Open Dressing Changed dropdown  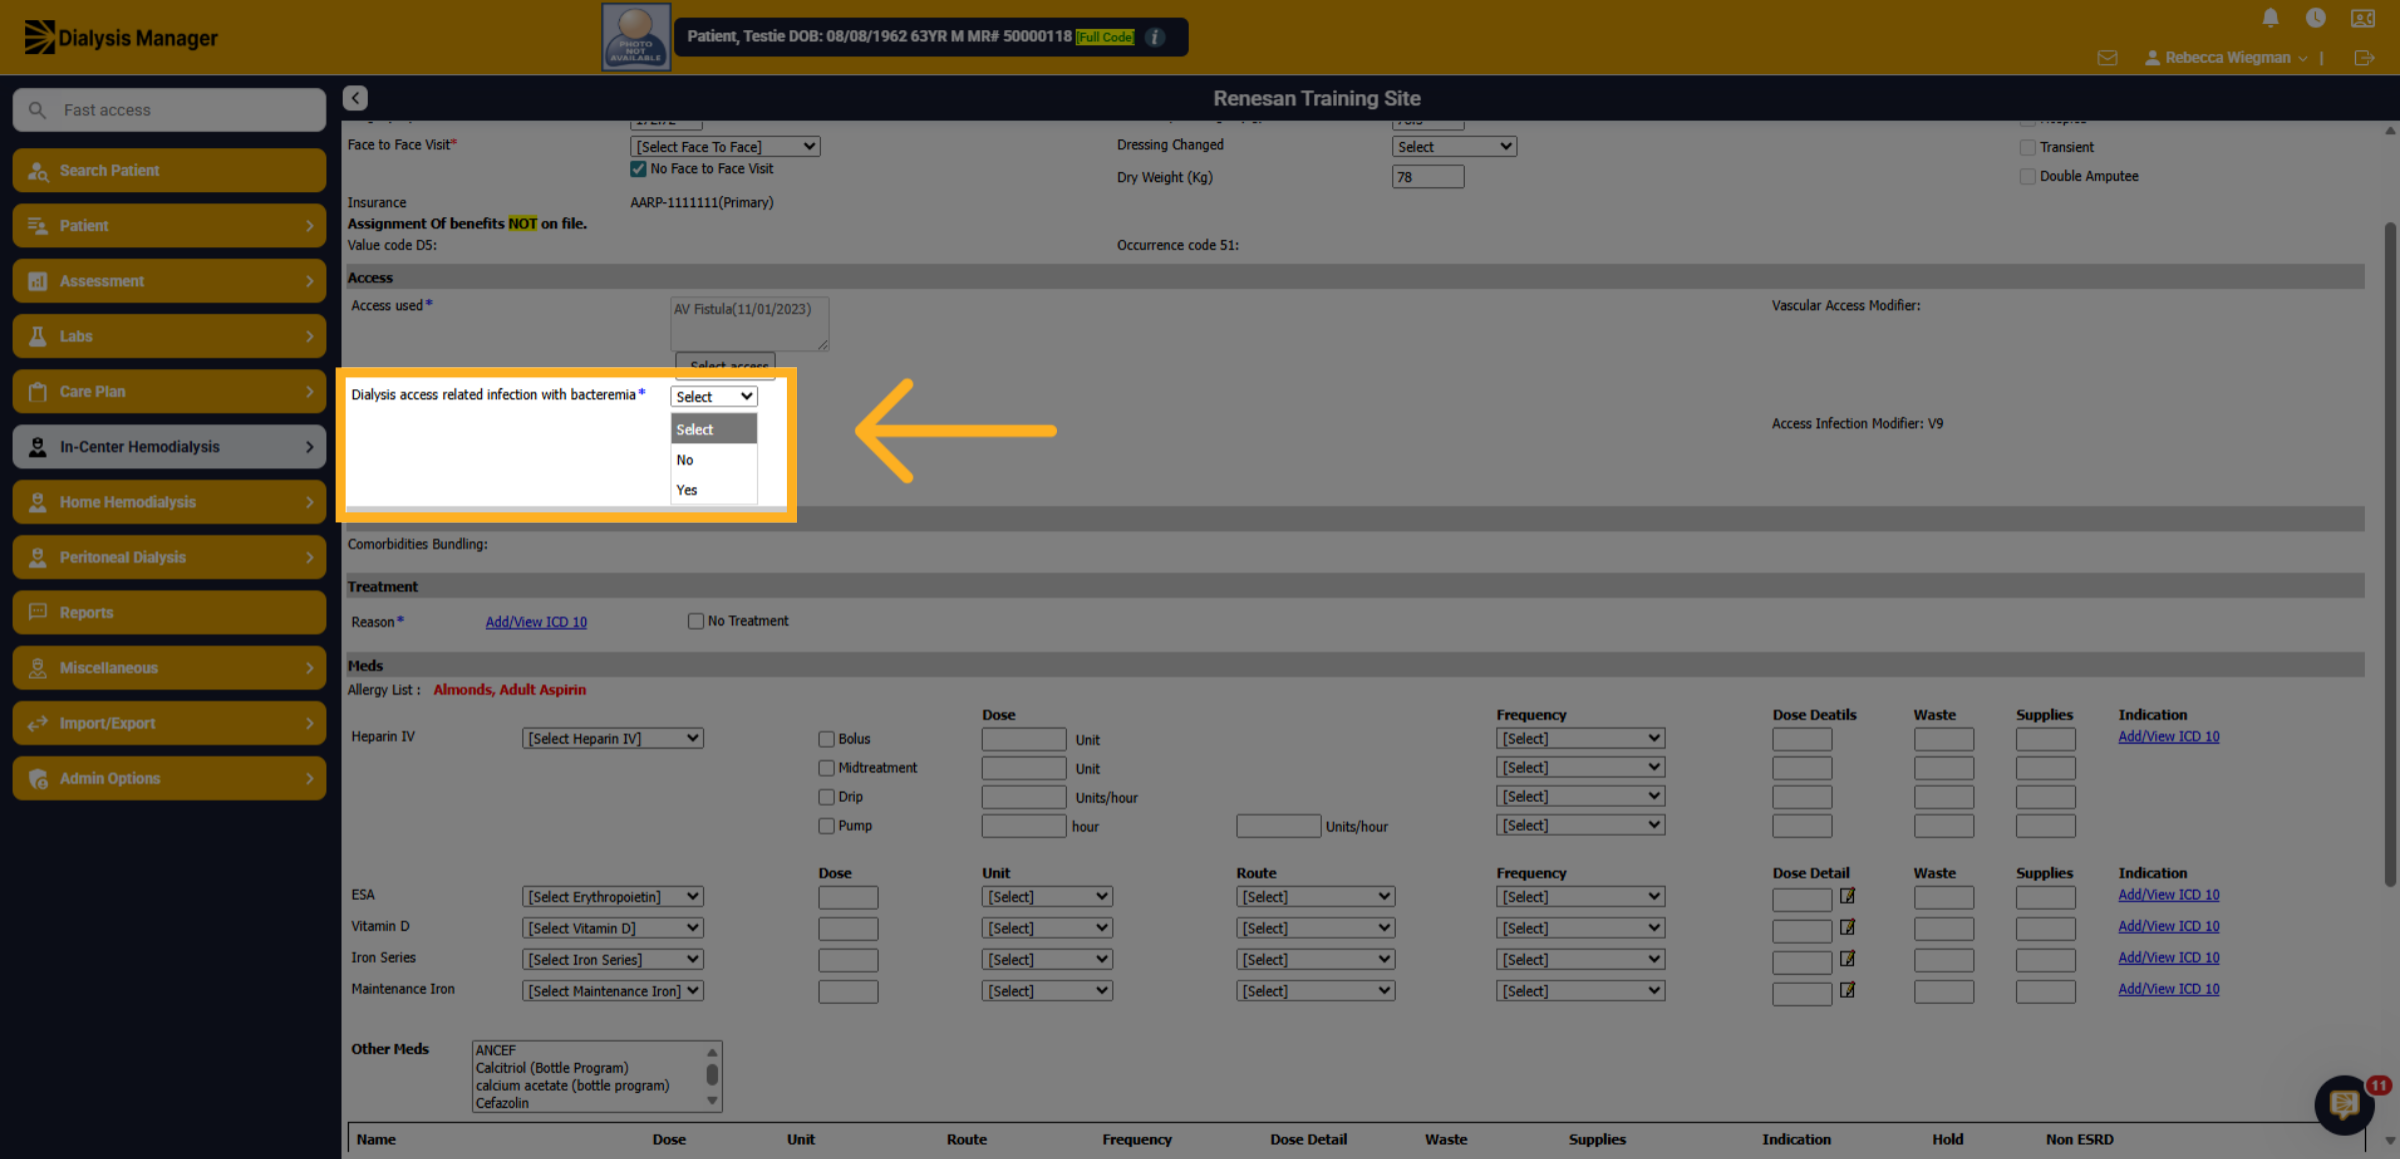(x=1454, y=146)
